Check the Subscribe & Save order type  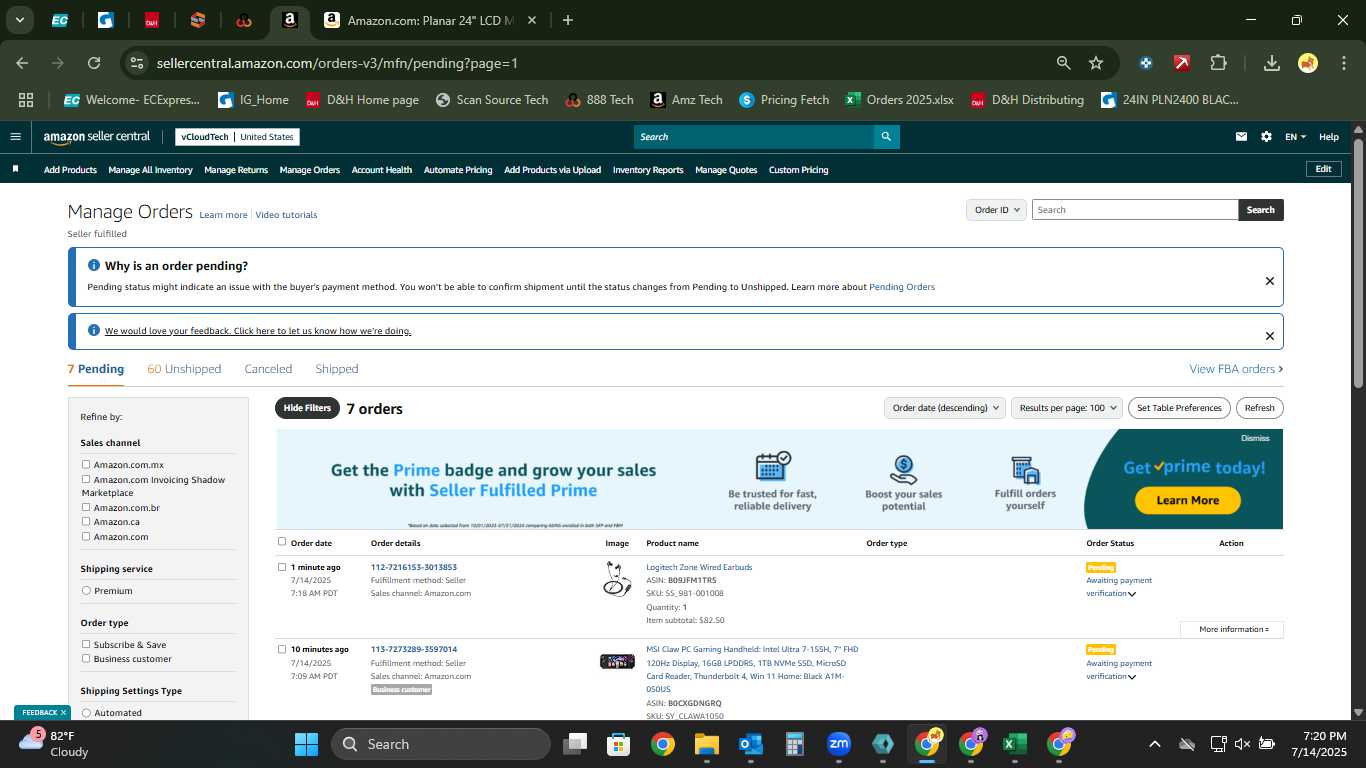tap(86, 644)
